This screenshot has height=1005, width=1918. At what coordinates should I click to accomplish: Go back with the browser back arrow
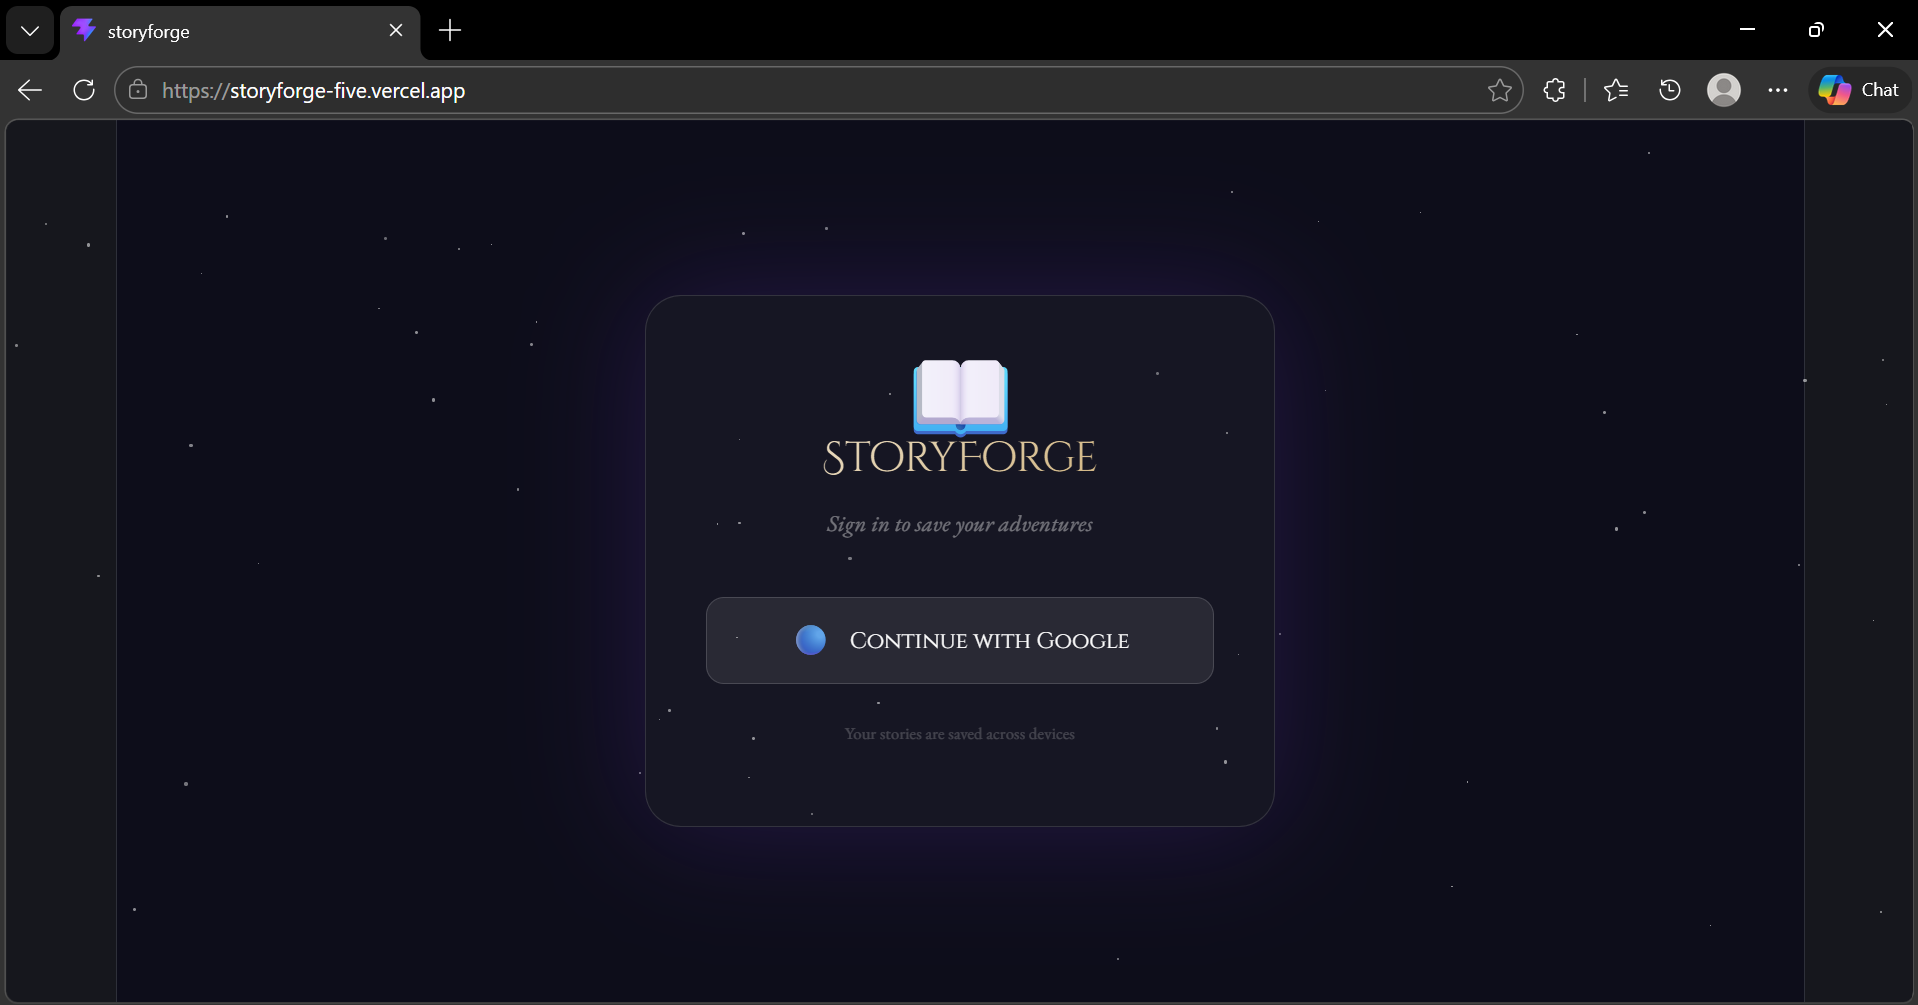point(30,90)
